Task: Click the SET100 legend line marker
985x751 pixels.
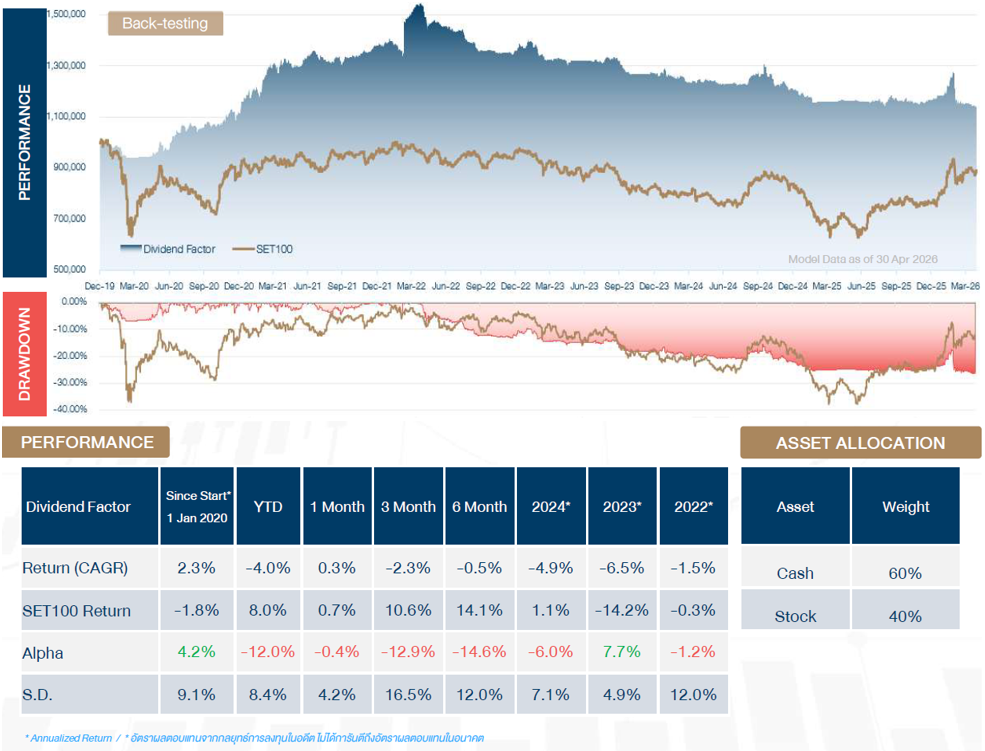Action: (243, 249)
